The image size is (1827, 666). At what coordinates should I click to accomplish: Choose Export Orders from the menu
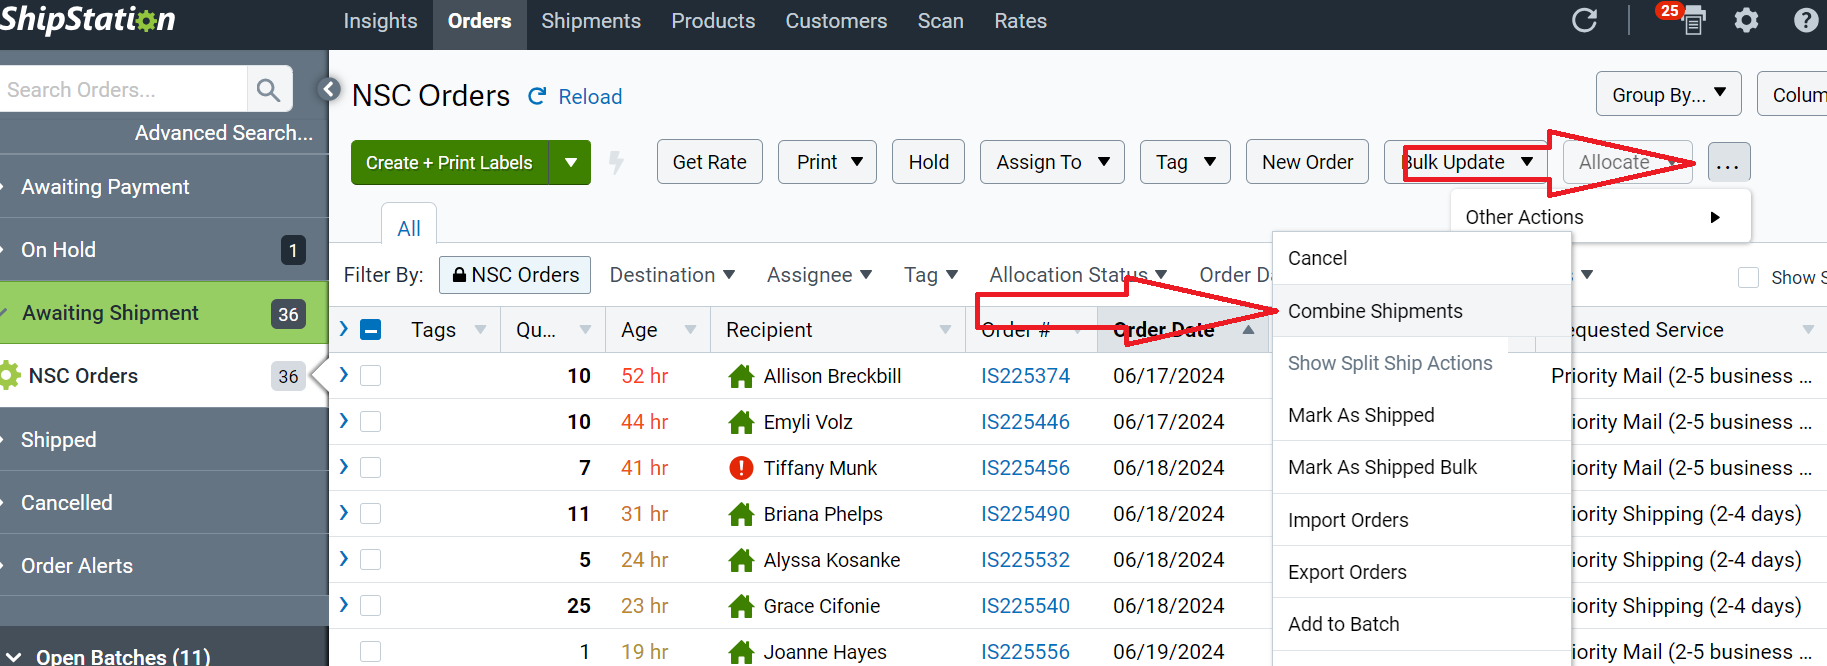(1421, 572)
